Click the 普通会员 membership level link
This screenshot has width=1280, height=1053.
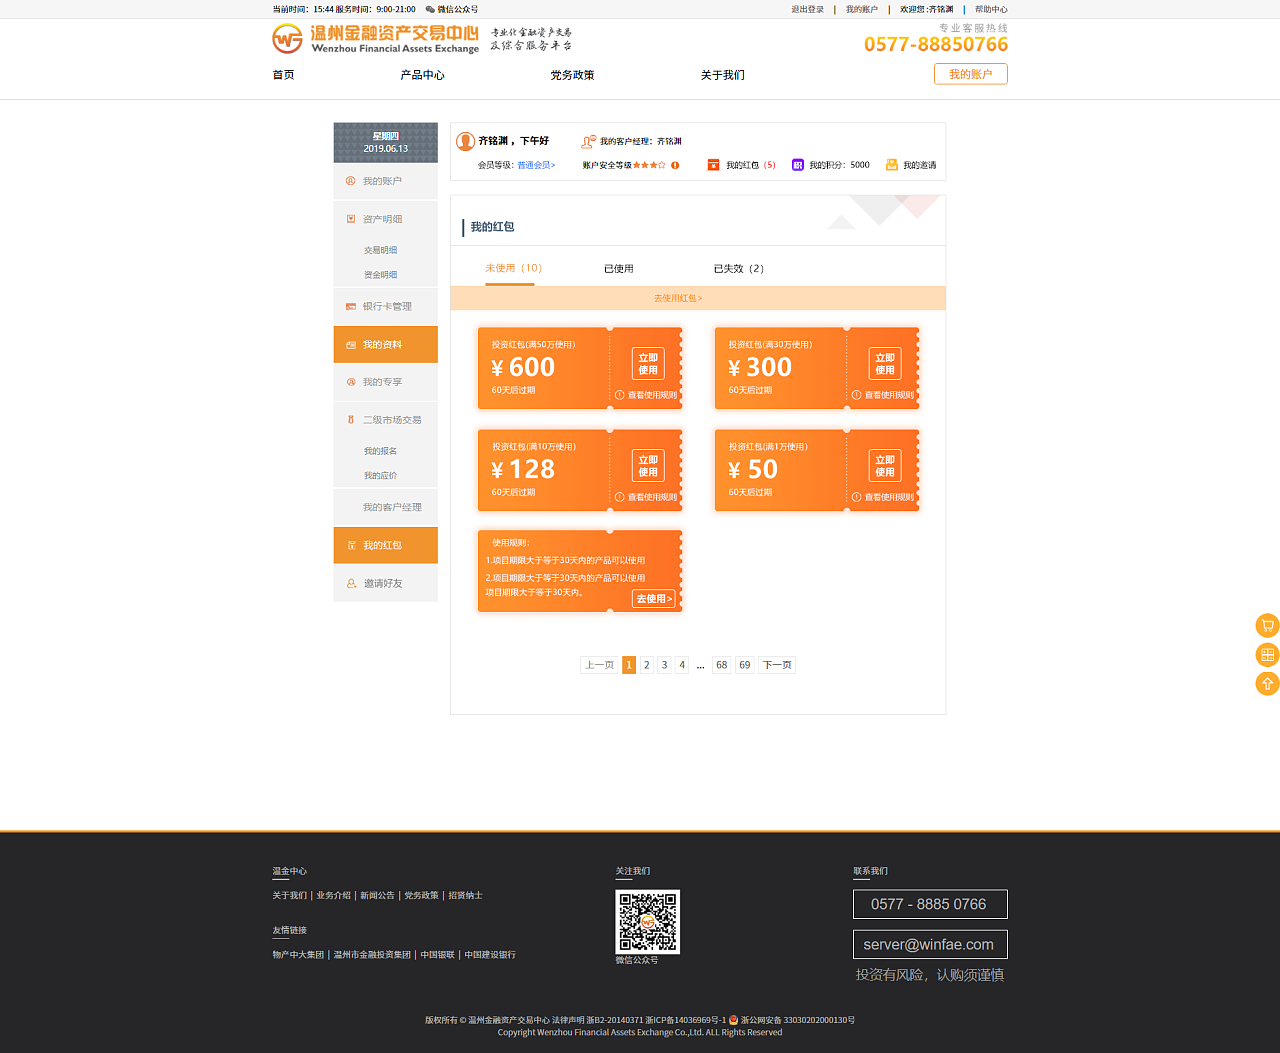tap(536, 165)
